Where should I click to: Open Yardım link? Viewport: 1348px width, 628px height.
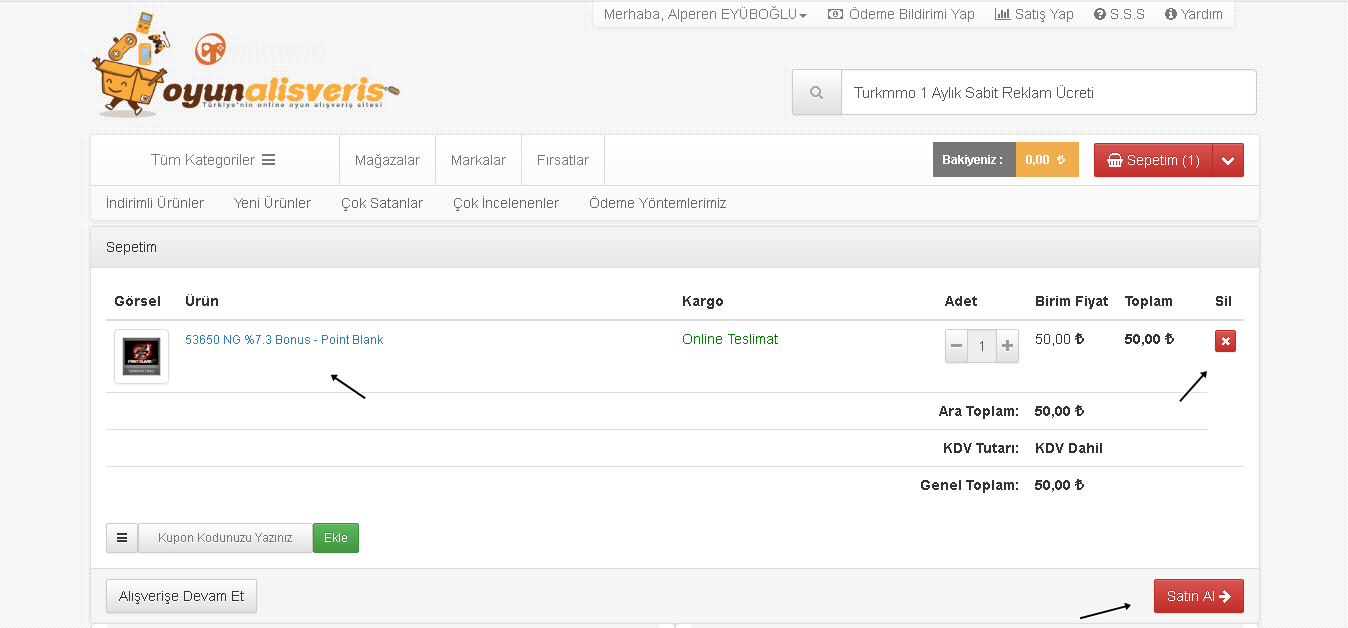(1194, 14)
